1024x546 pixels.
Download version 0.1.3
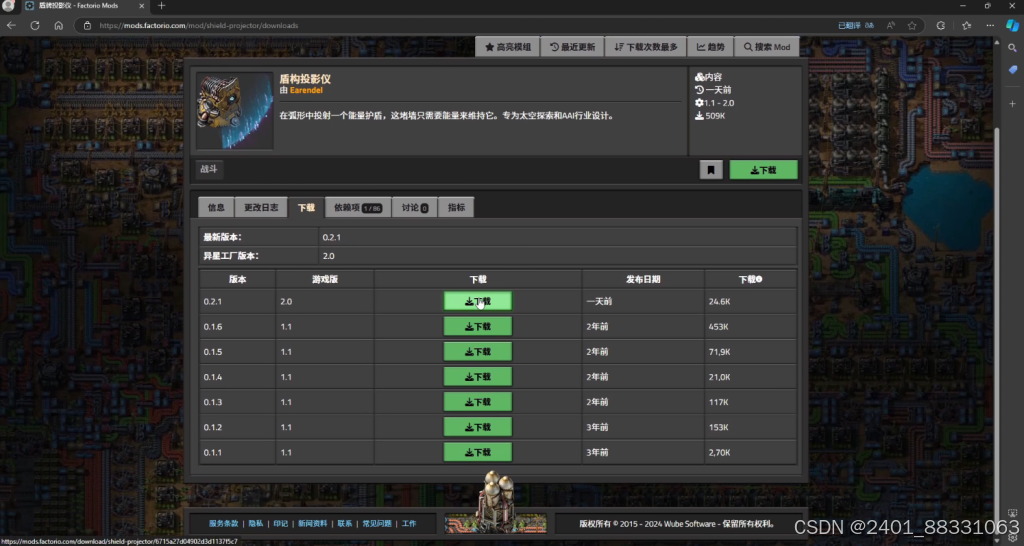[477, 402]
